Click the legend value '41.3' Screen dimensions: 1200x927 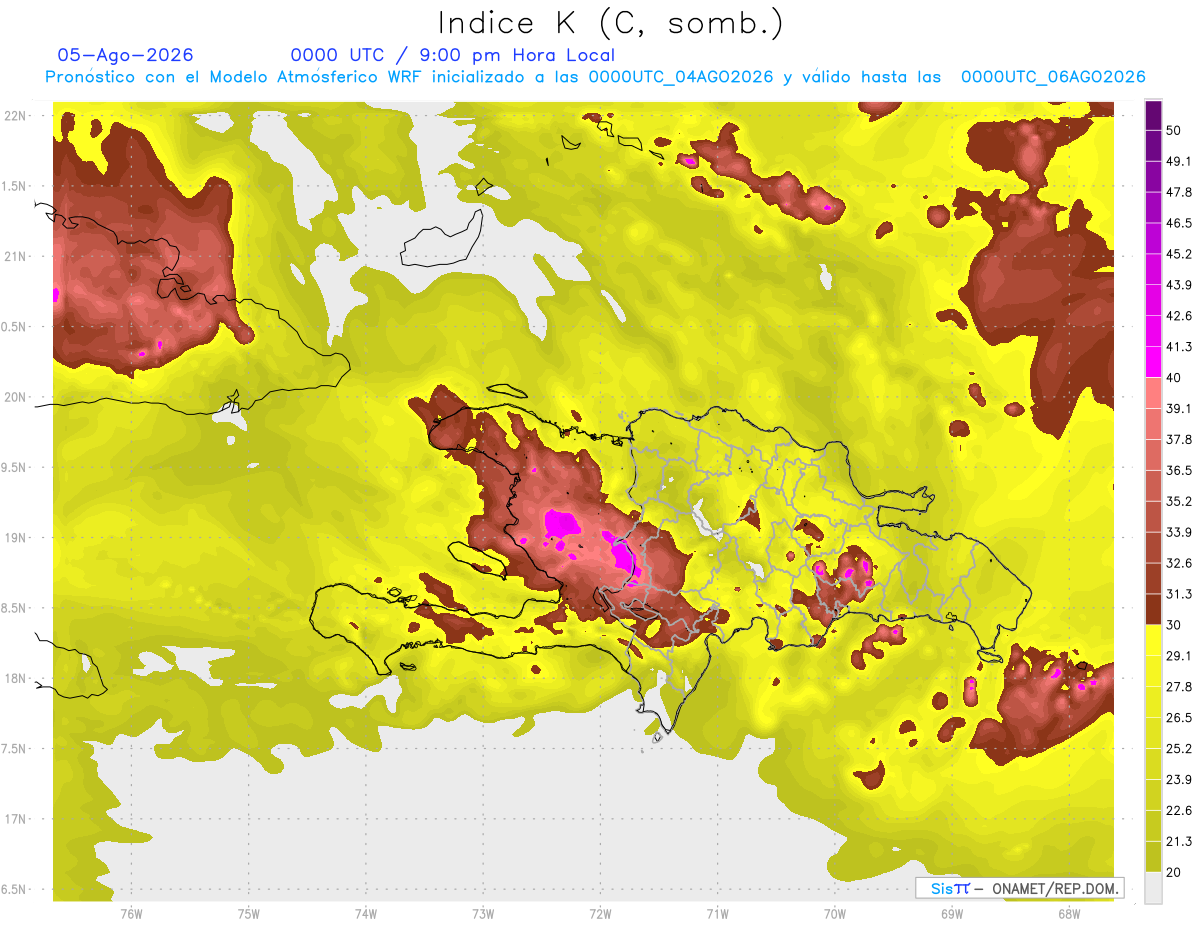[x=1178, y=347]
